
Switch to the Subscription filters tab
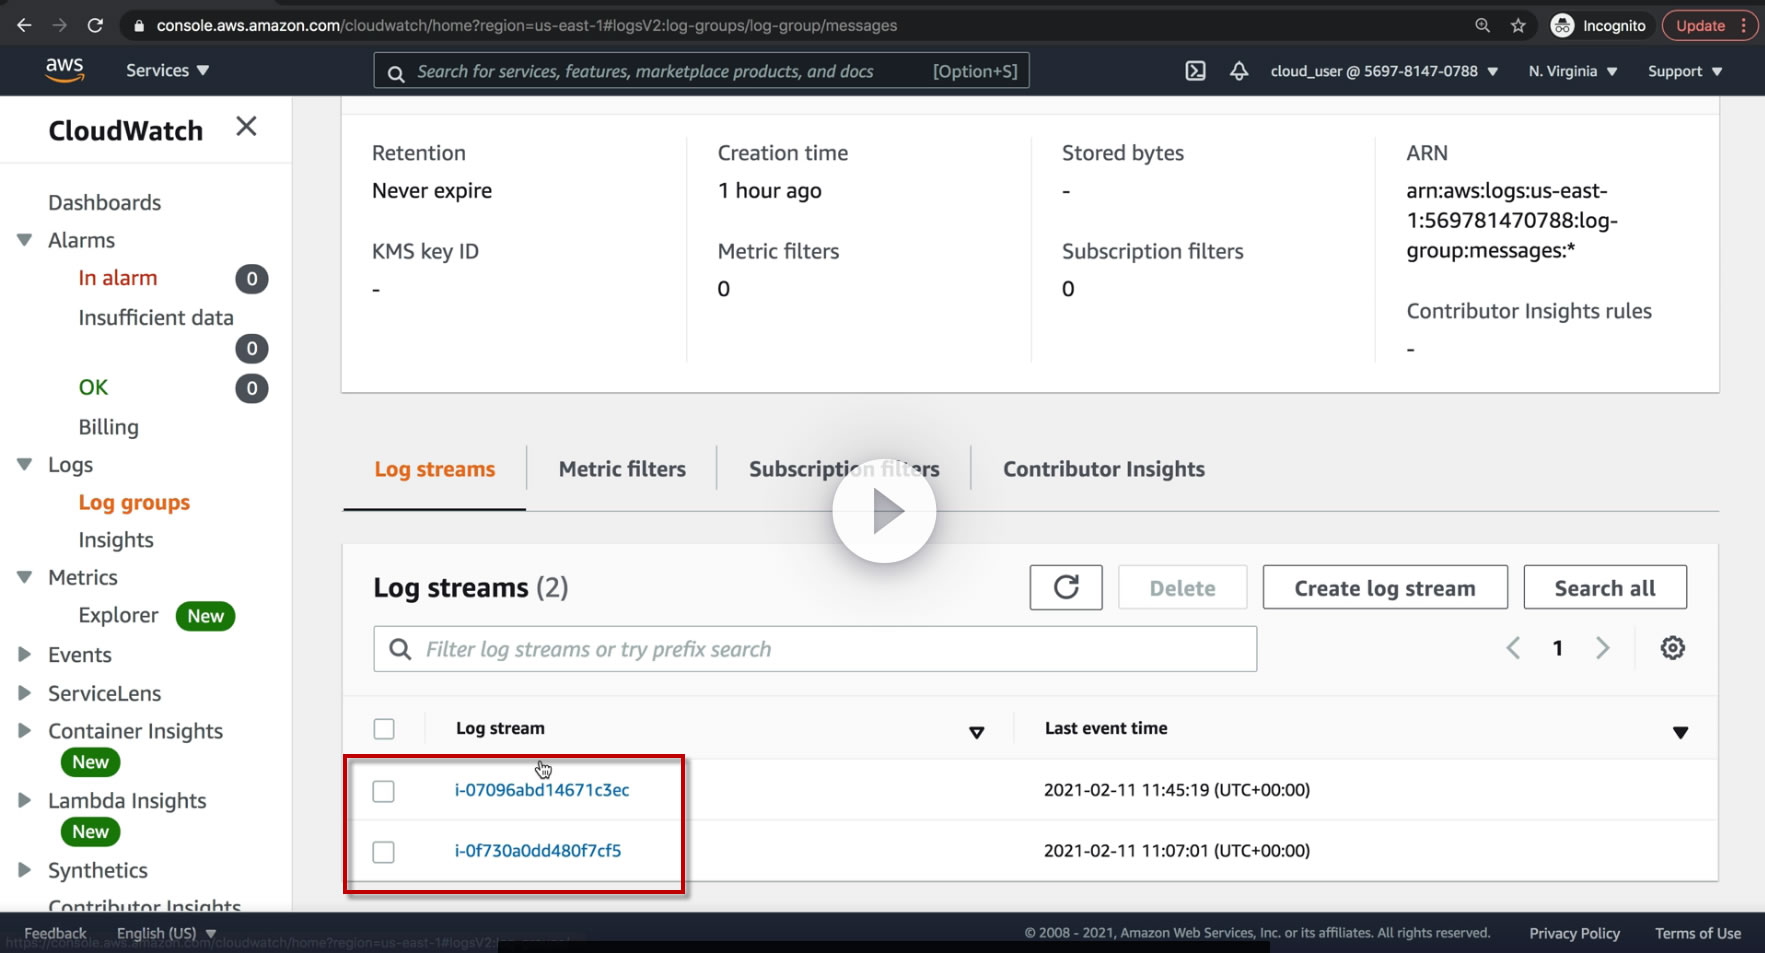coord(844,469)
